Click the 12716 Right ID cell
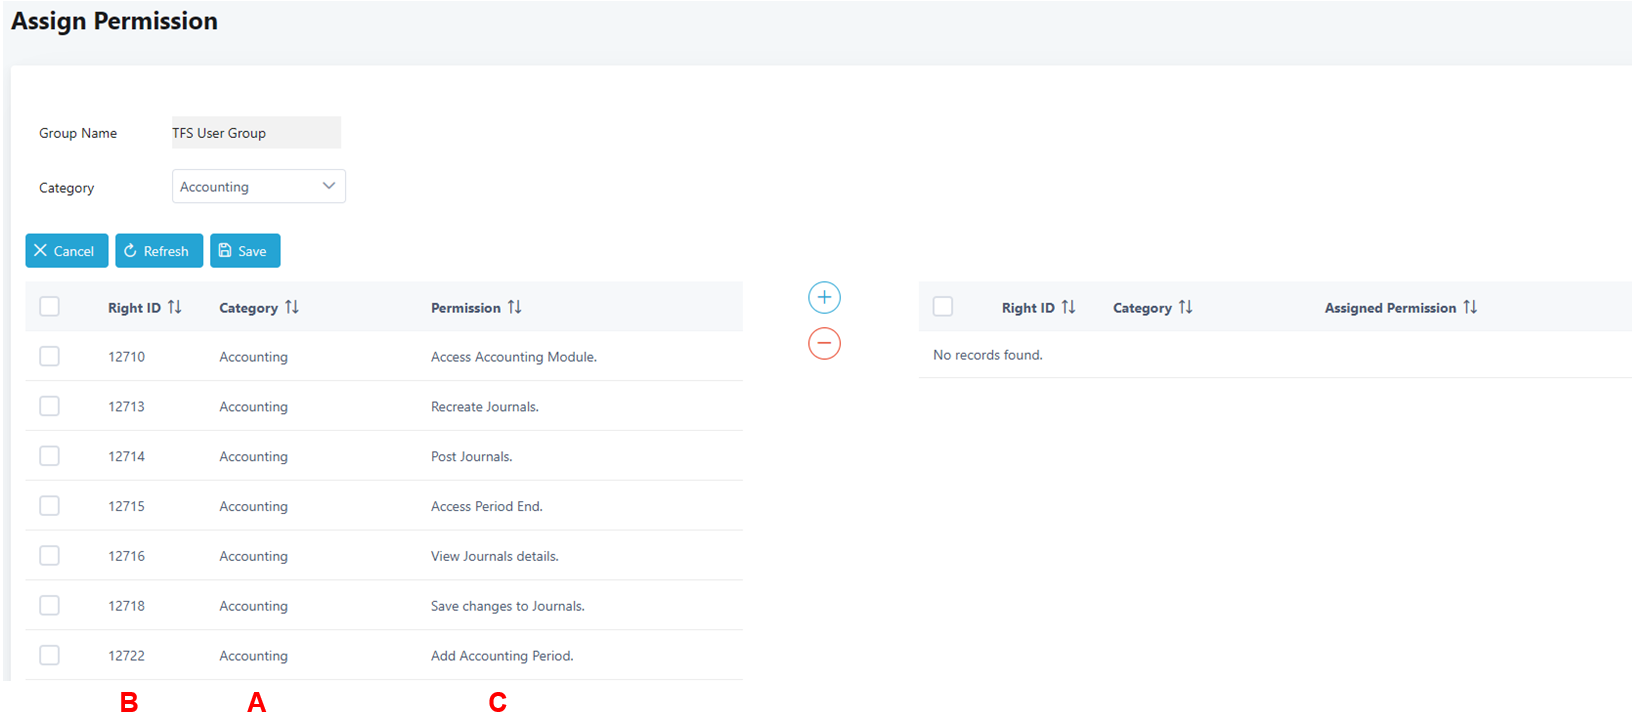Image resolution: width=1632 pixels, height=718 pixels. click(x=126, y=557)
